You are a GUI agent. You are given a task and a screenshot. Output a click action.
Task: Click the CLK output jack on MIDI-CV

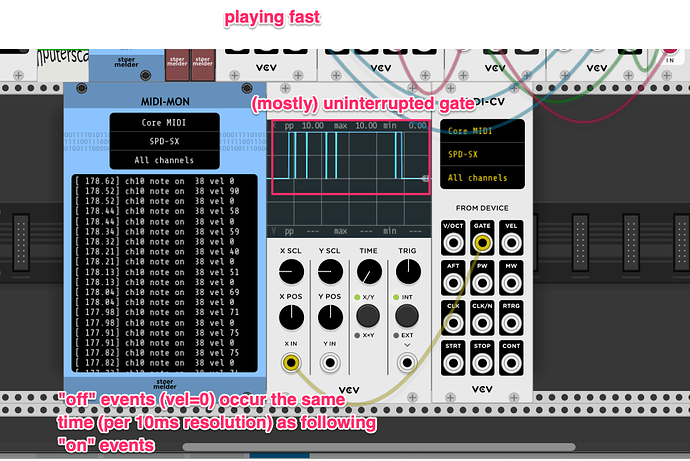click(453, 322)
